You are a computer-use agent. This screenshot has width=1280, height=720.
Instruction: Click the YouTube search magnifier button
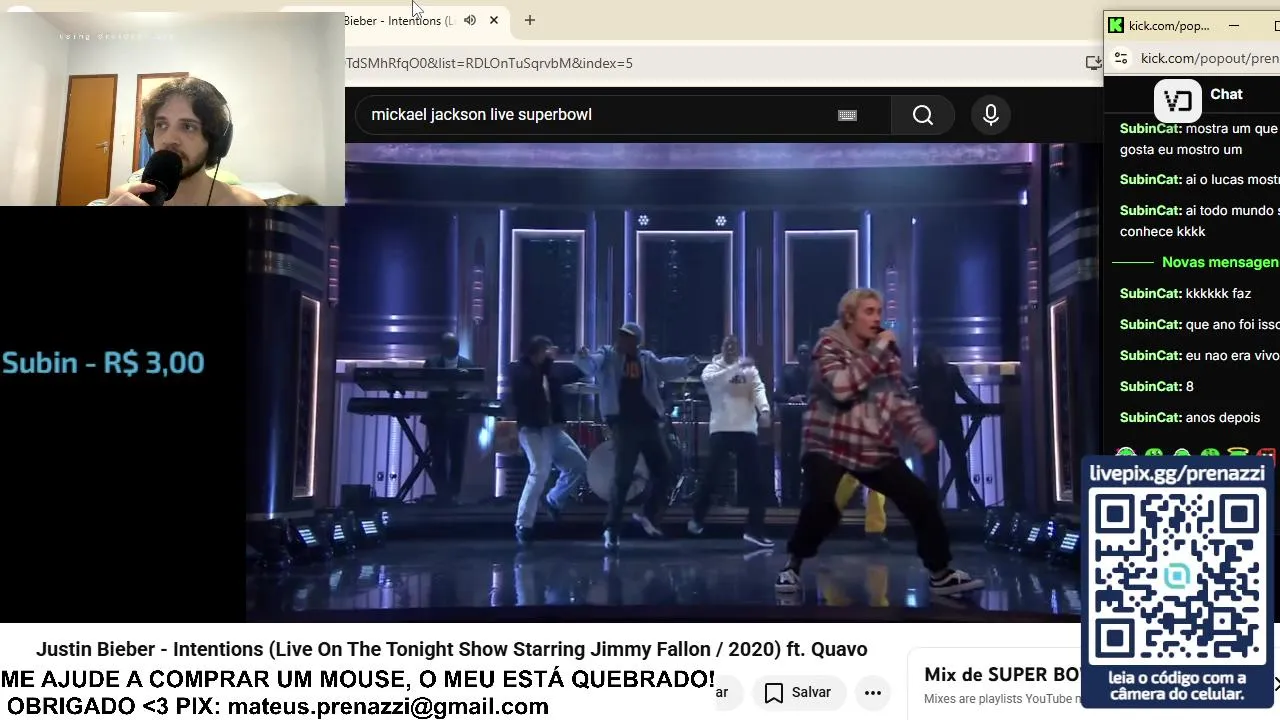[x=922, y=115]
